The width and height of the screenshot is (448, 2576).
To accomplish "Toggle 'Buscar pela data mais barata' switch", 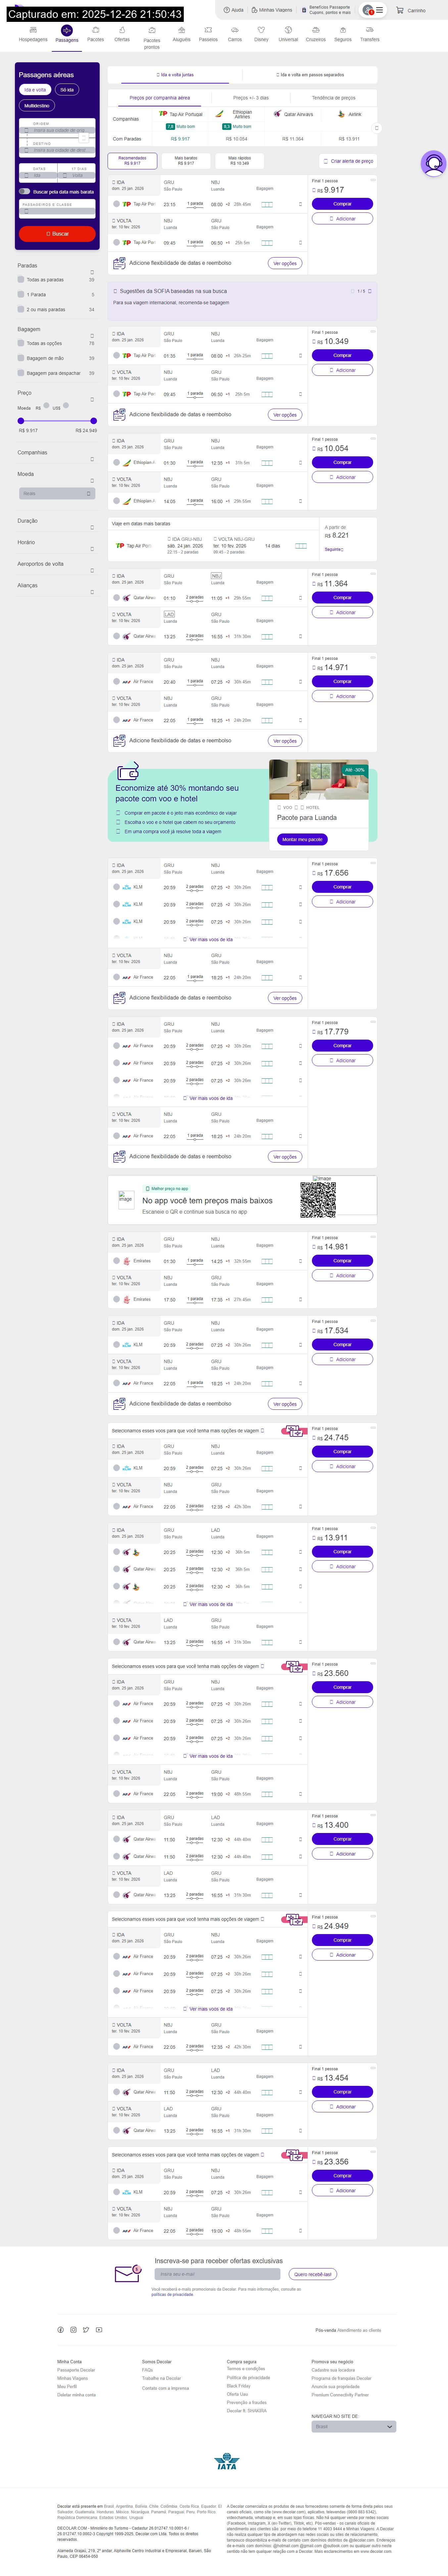I will [25, 191].
